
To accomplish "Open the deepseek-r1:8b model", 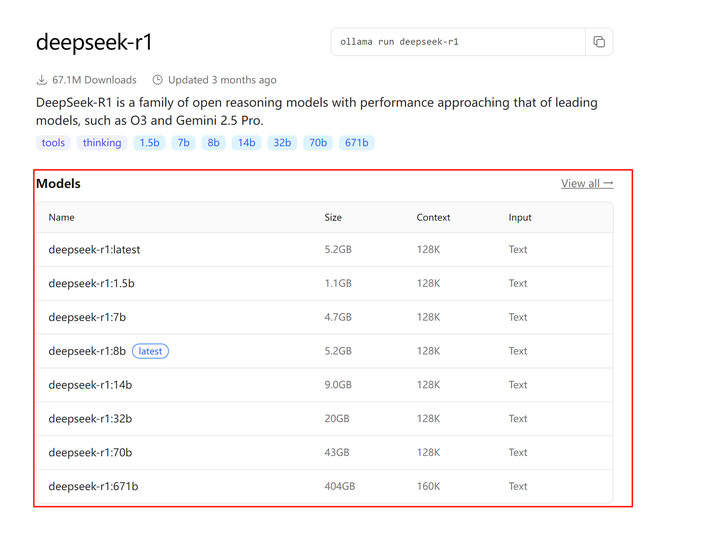I will click(x=87, y=351).
